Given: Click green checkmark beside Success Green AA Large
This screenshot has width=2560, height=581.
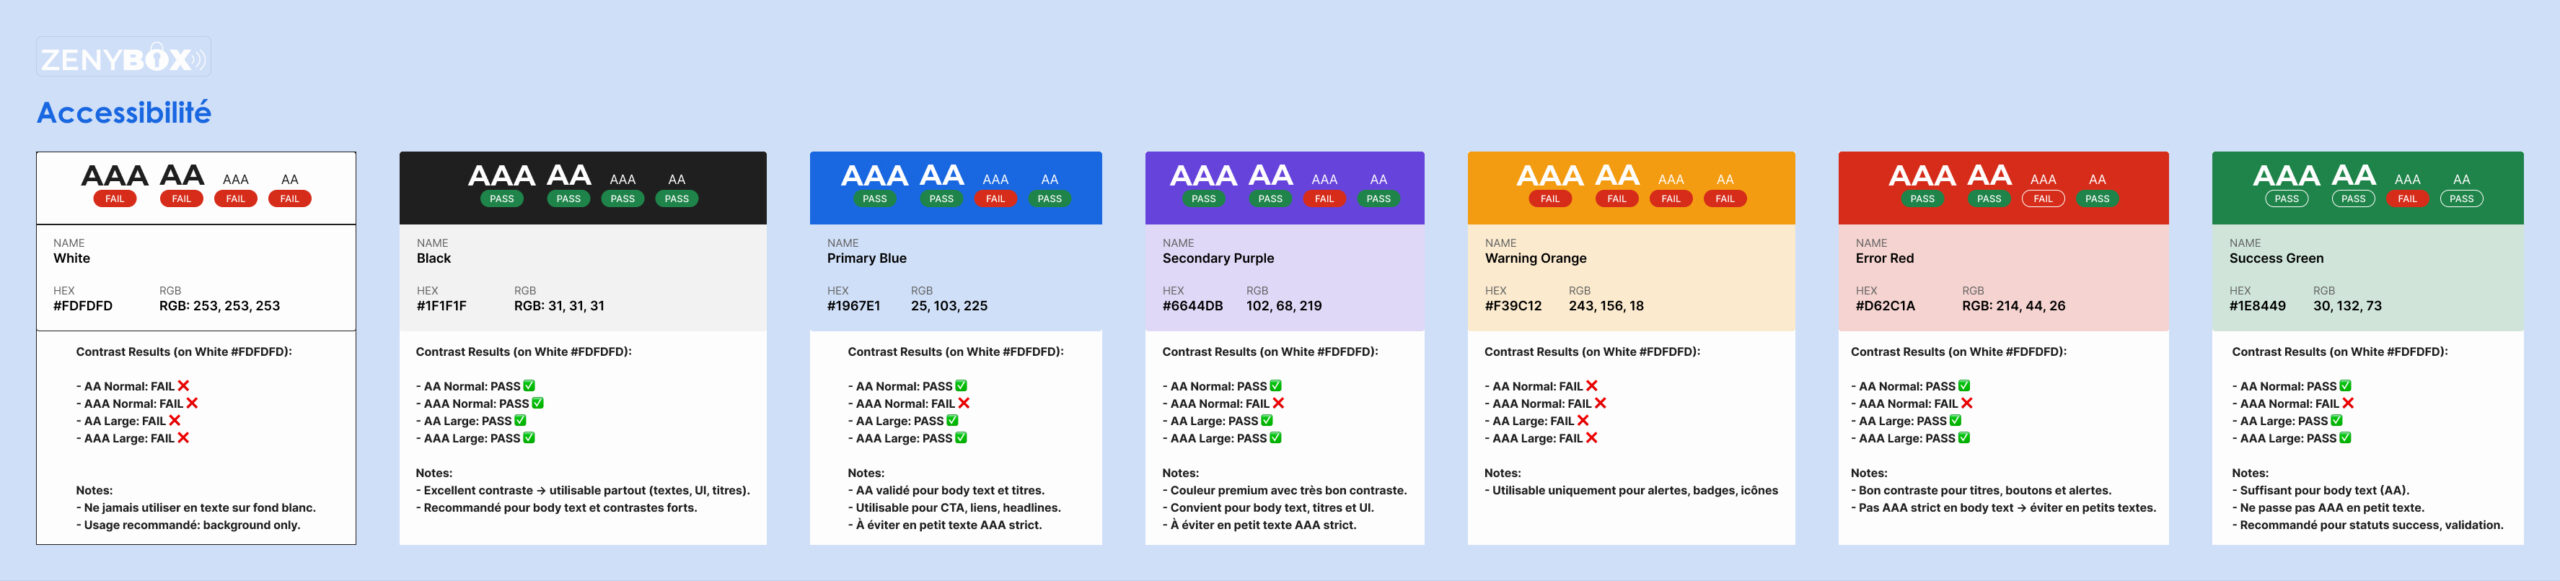Looking at the screenshot, I should coord(2336,421).
